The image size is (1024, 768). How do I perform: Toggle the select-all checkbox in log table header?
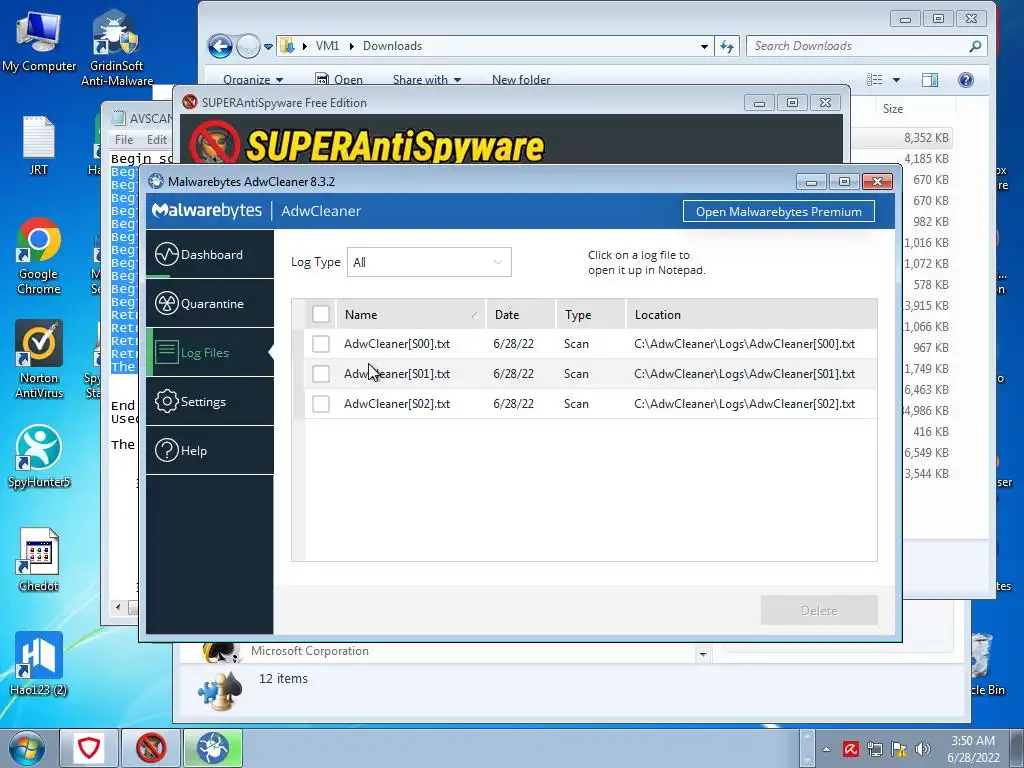(x=321, y=314)
